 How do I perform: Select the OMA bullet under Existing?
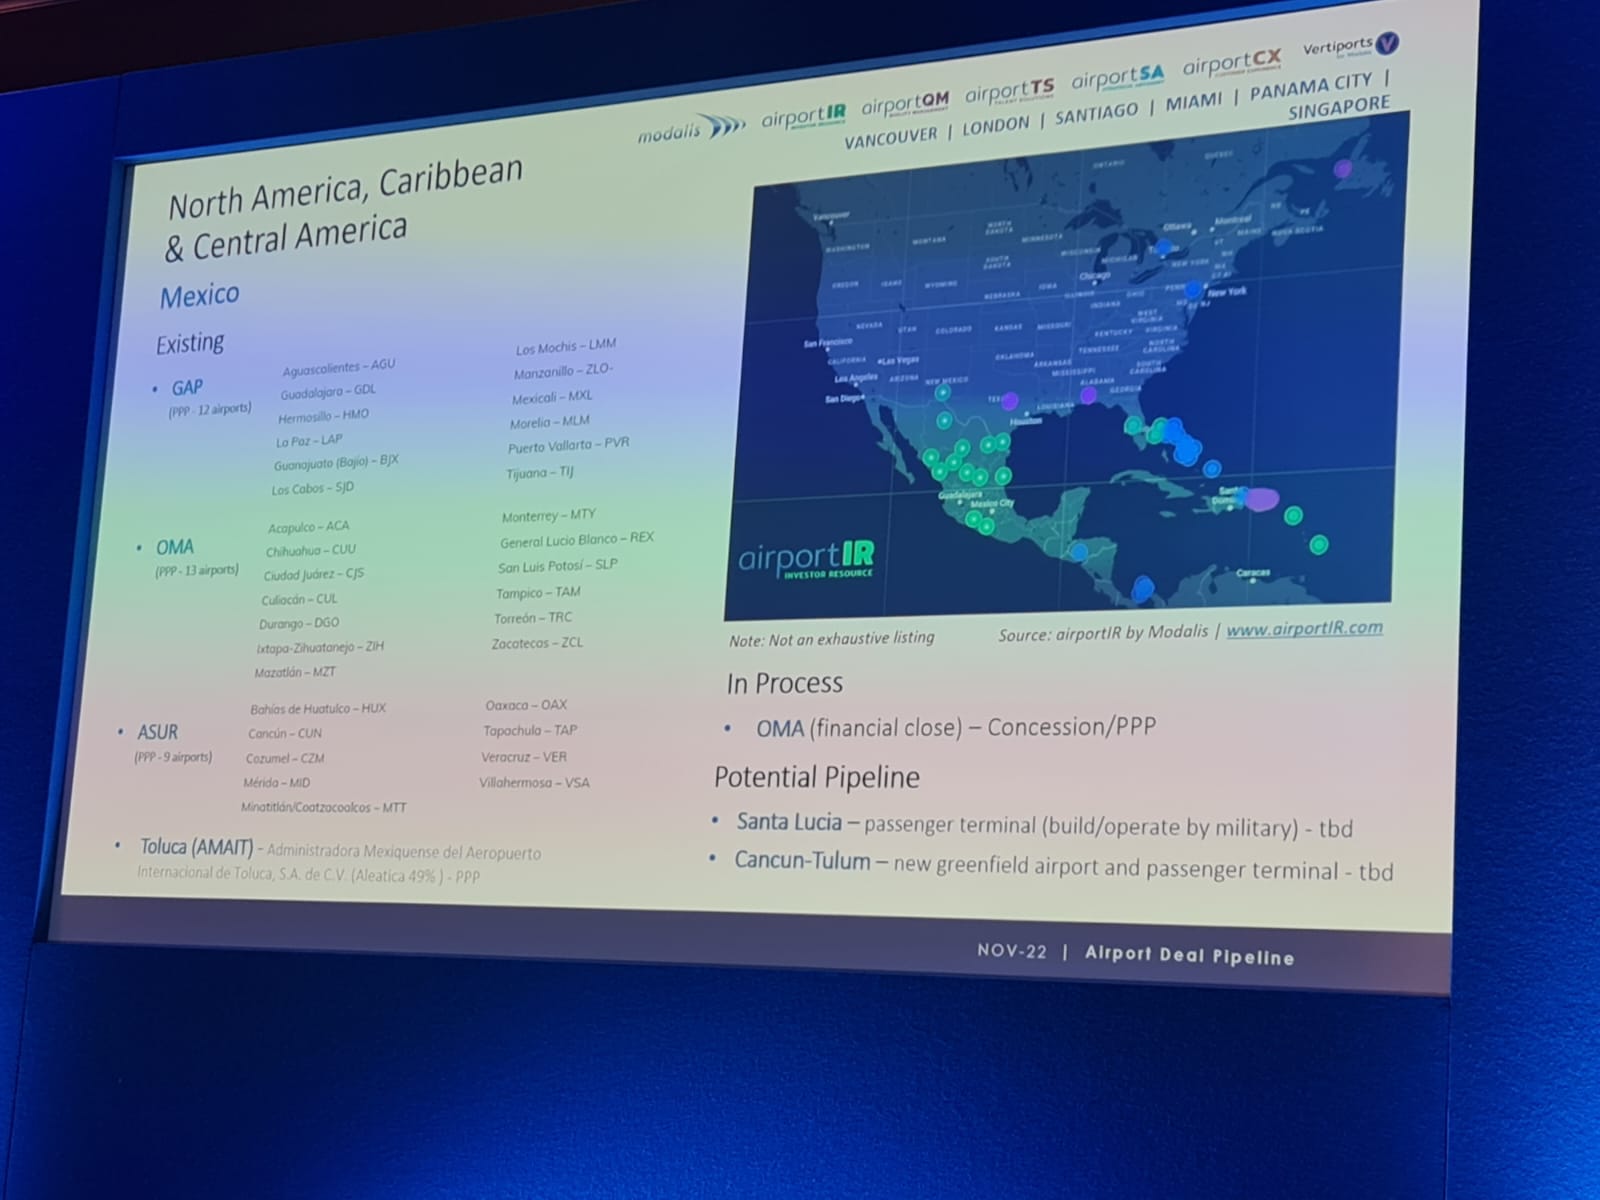click(x=175, y=547)
